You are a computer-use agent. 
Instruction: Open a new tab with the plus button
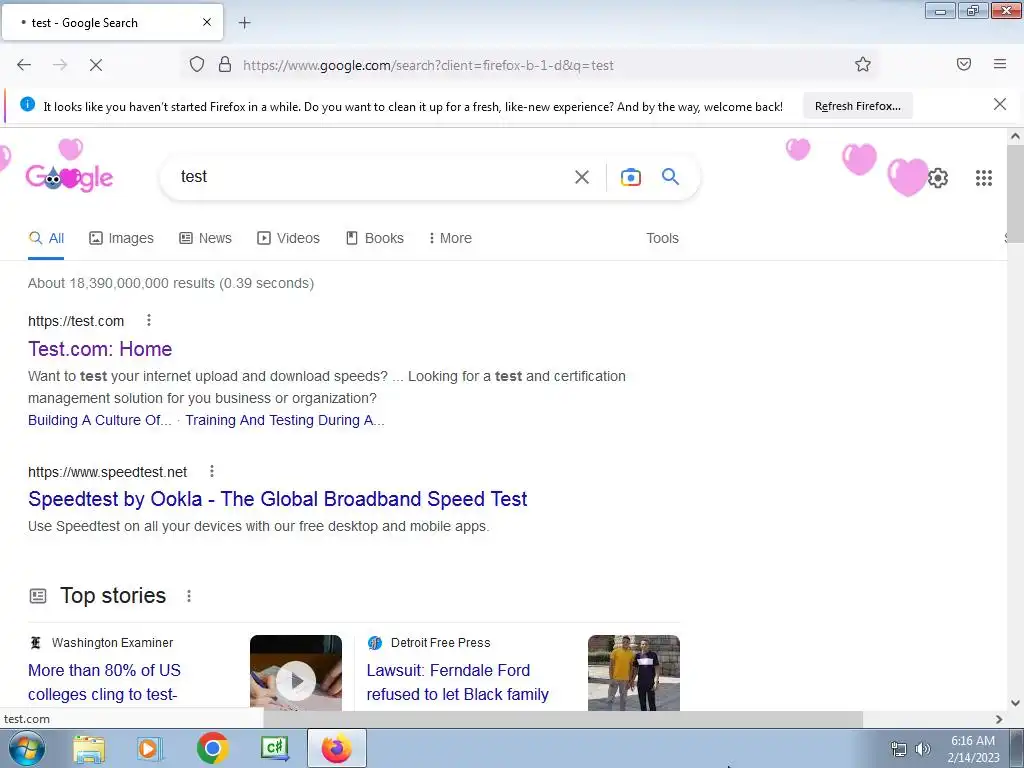coord(244,23)
